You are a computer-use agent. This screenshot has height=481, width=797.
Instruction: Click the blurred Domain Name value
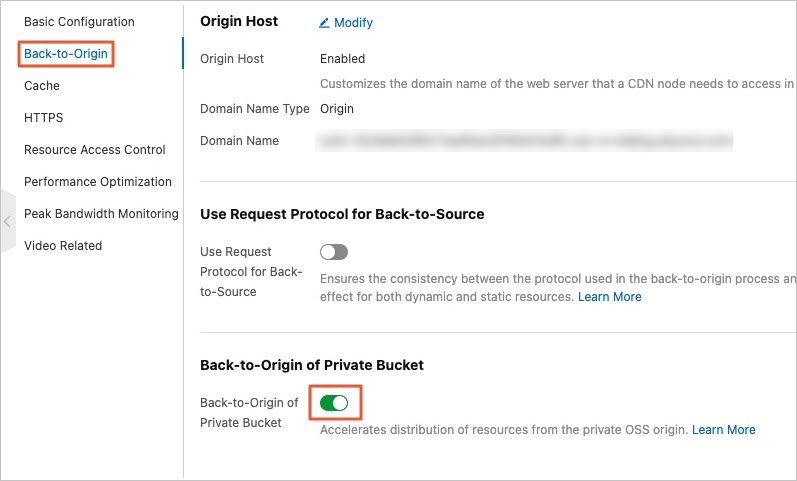coord(526,141)
